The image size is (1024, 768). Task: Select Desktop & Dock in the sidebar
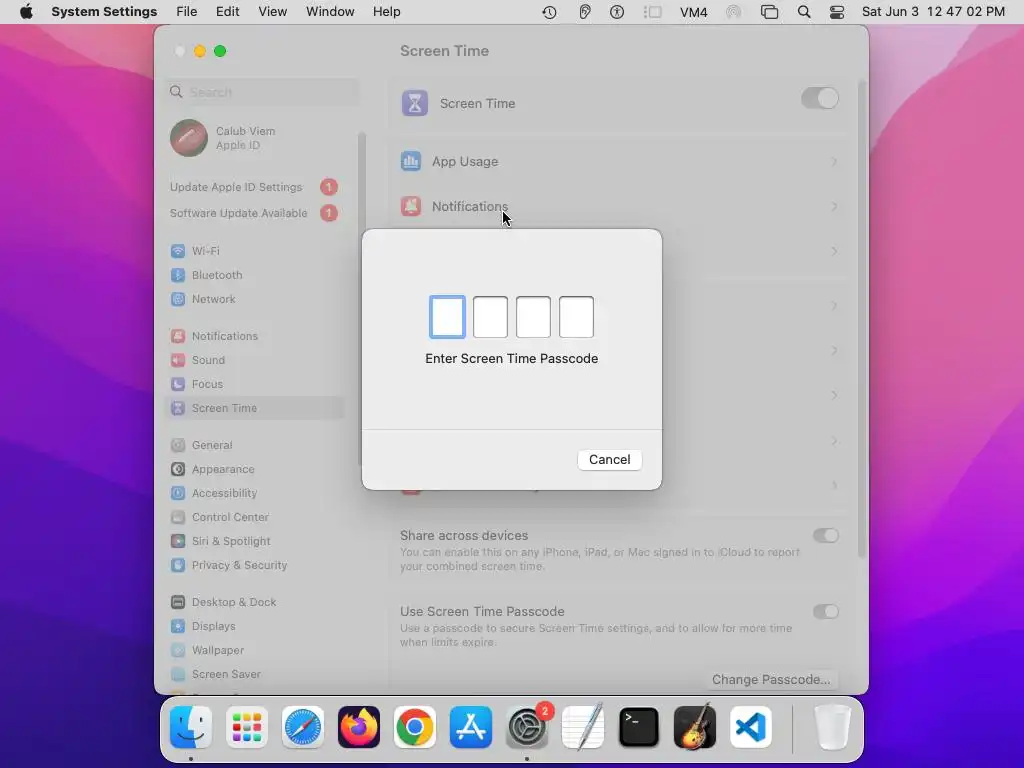click(254, 602)
